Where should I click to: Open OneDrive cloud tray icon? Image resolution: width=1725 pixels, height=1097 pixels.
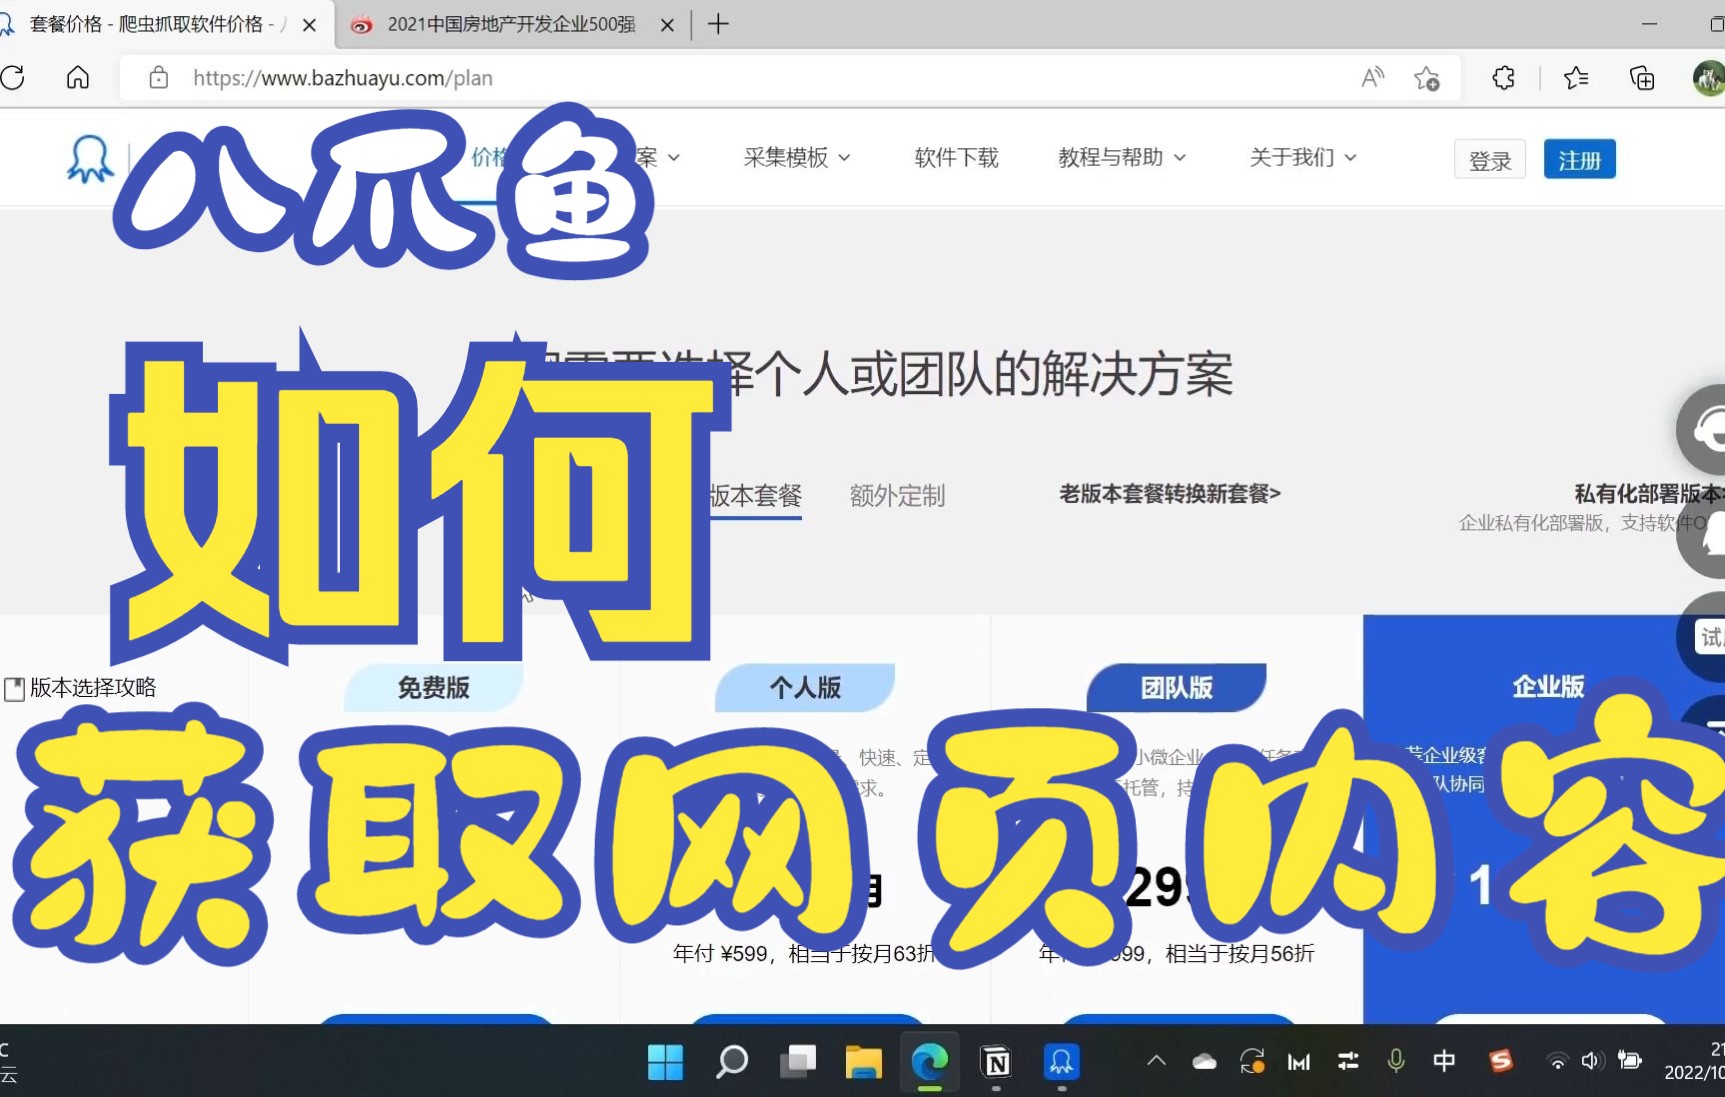click(x=1204, y=1061)
